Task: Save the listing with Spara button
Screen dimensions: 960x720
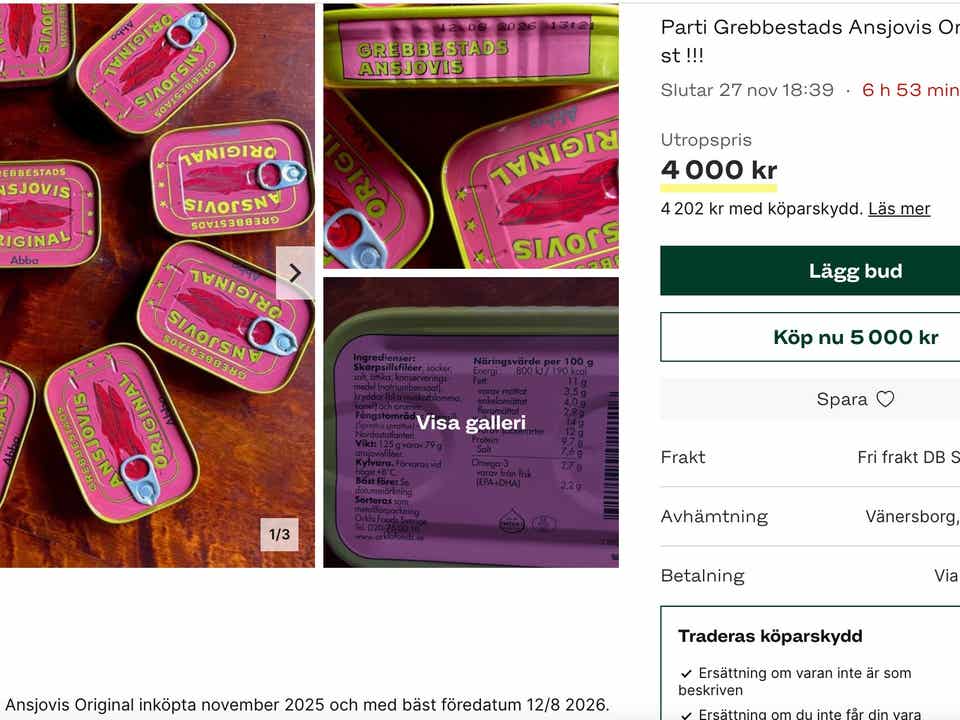Action: pos(810,399)
